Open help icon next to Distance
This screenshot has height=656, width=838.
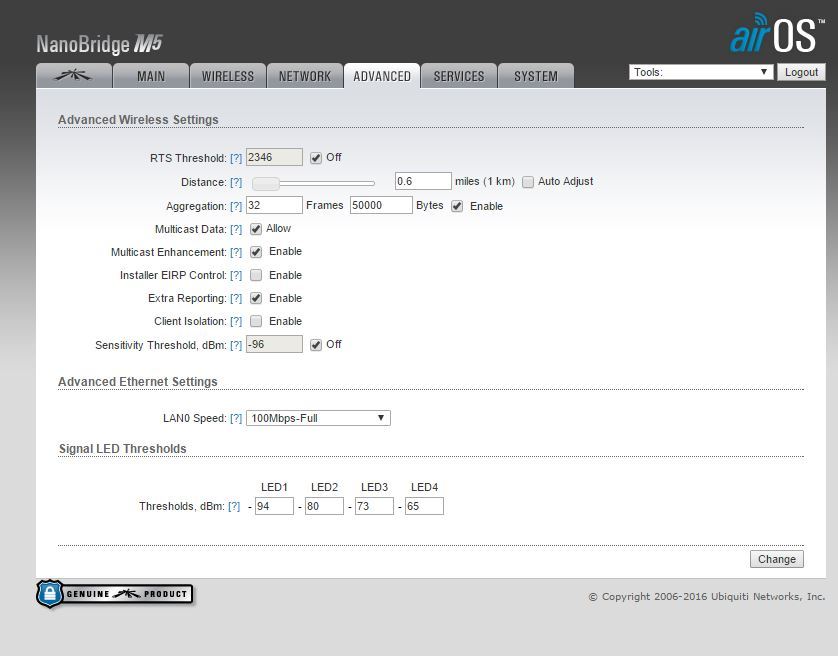coord(236,182)
